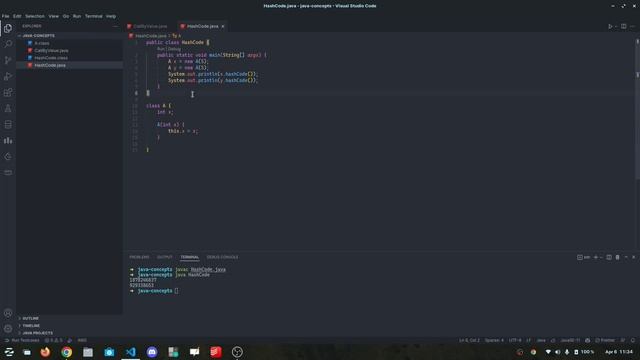Open the Source Control view

(x=8, y=60)
